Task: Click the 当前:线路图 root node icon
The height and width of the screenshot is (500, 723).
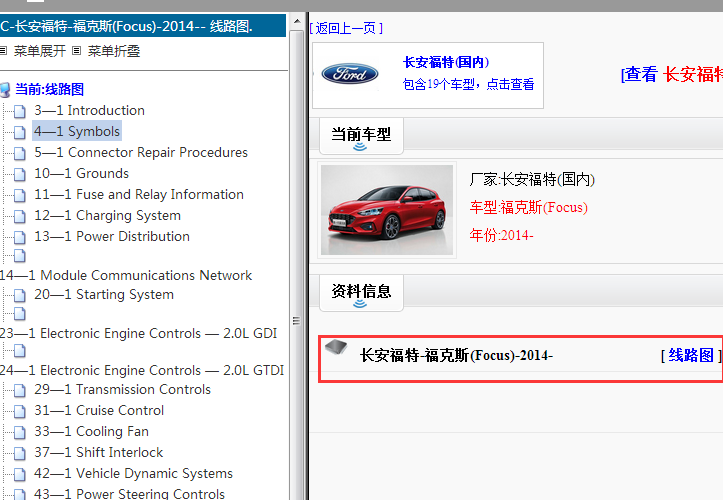Action: 5,90
